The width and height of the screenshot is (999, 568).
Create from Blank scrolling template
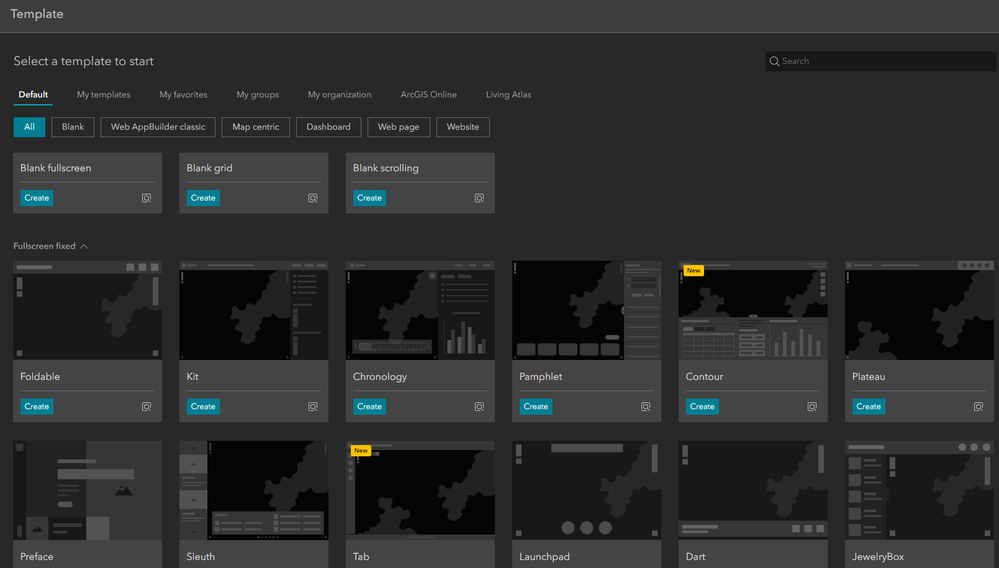point(370,198)
